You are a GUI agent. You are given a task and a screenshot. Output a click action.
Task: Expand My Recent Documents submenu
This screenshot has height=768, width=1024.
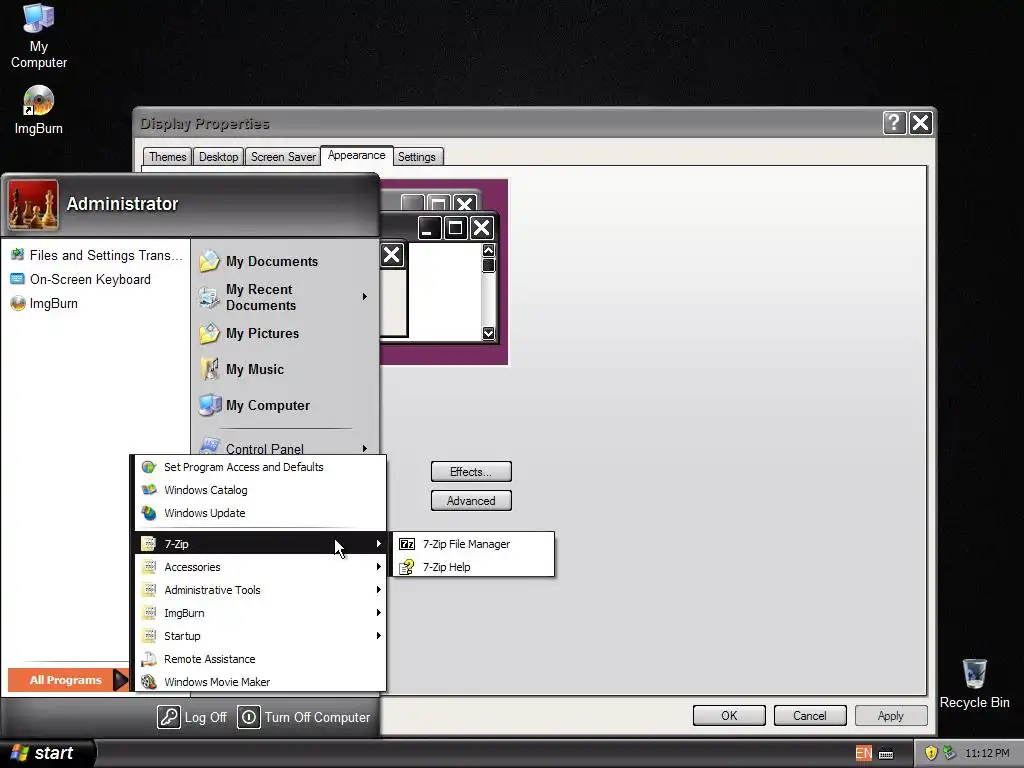[285, 297]
